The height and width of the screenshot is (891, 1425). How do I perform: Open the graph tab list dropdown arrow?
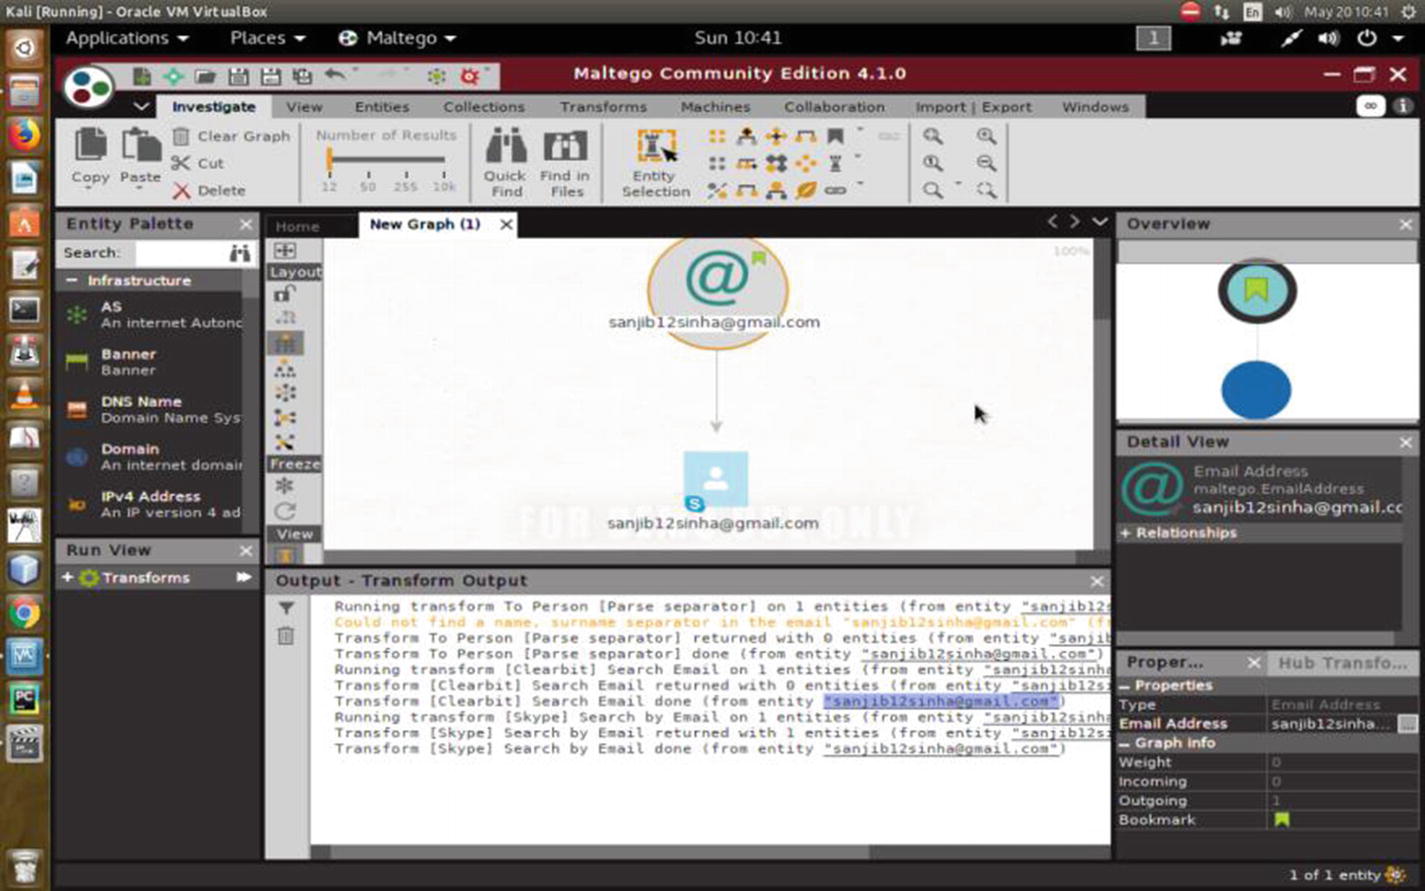(1100, 222)
